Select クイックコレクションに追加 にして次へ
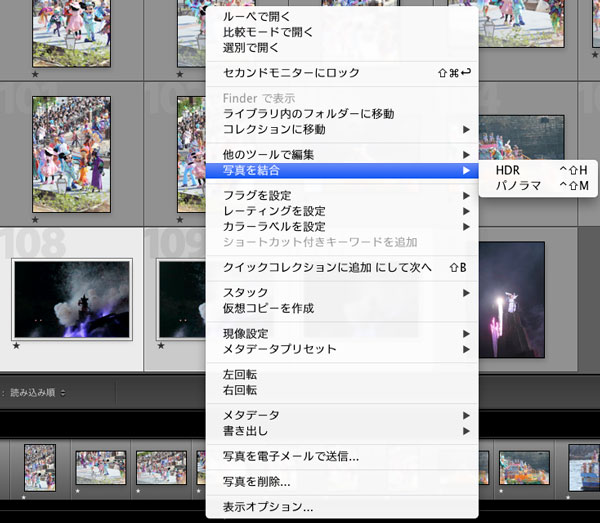The height and width of the screenshot is (523, 600). [x=342, y=267]
